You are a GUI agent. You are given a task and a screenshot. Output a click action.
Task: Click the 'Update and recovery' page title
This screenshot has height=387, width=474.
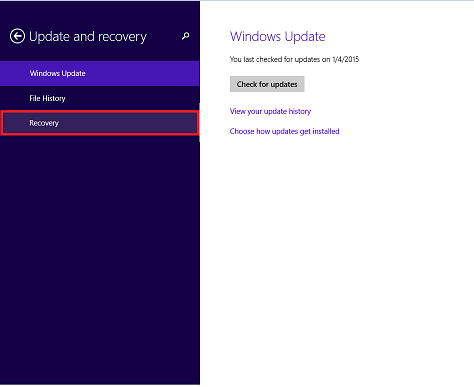click(88, 37)
